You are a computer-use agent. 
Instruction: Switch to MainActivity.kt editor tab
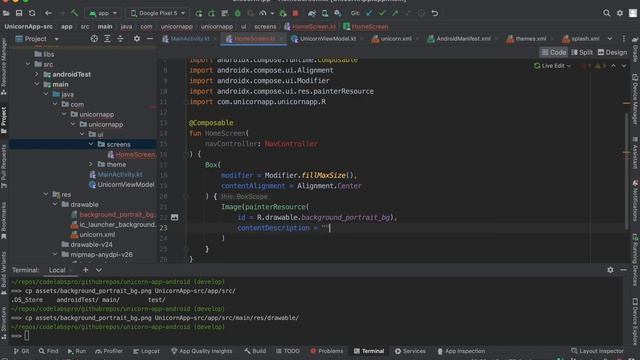(186, 39)
